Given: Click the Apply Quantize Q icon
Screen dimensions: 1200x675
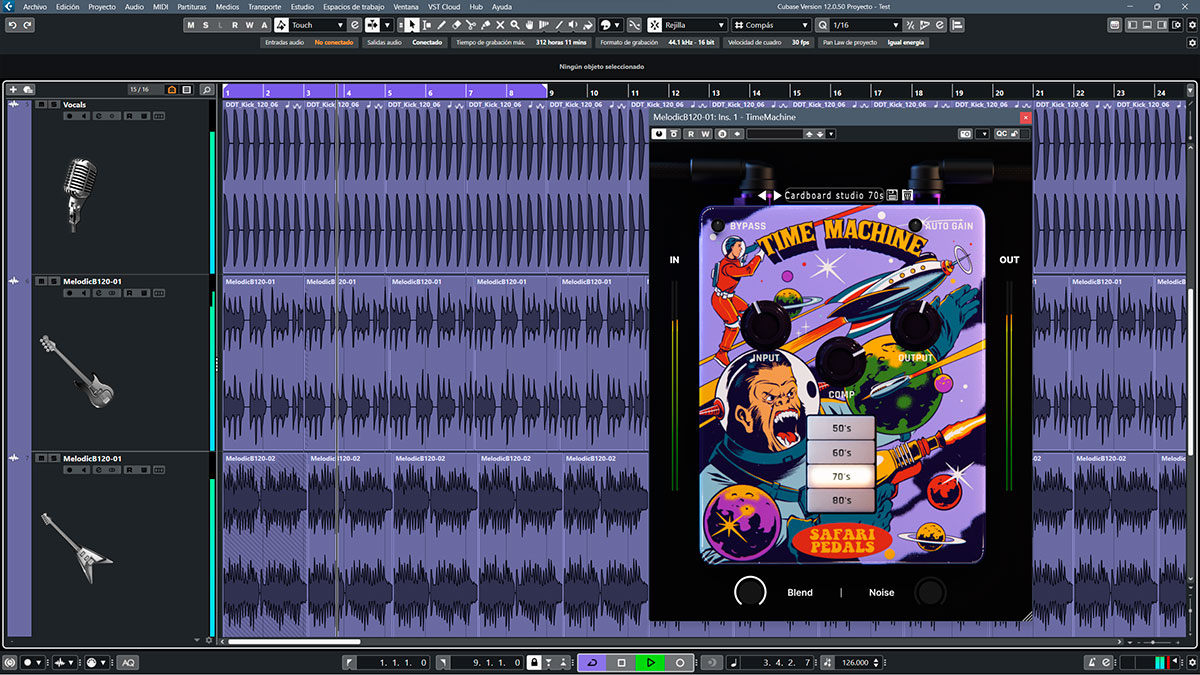Looking at the screenshot, I should [822, 25].
